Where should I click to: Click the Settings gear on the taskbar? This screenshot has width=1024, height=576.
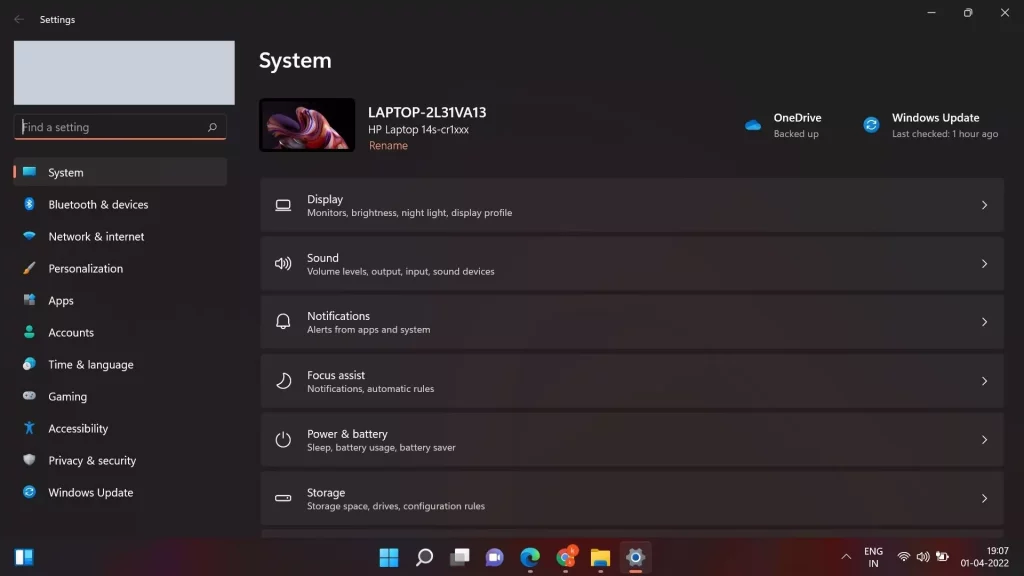click(x=635, y=557)
